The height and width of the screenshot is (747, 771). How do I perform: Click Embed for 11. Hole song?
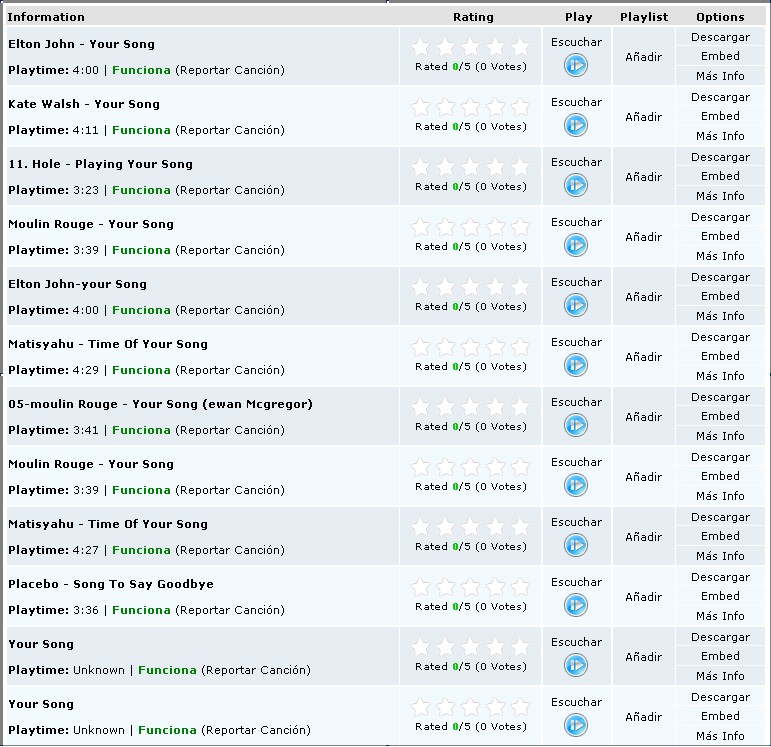click(x=720, y=176)
